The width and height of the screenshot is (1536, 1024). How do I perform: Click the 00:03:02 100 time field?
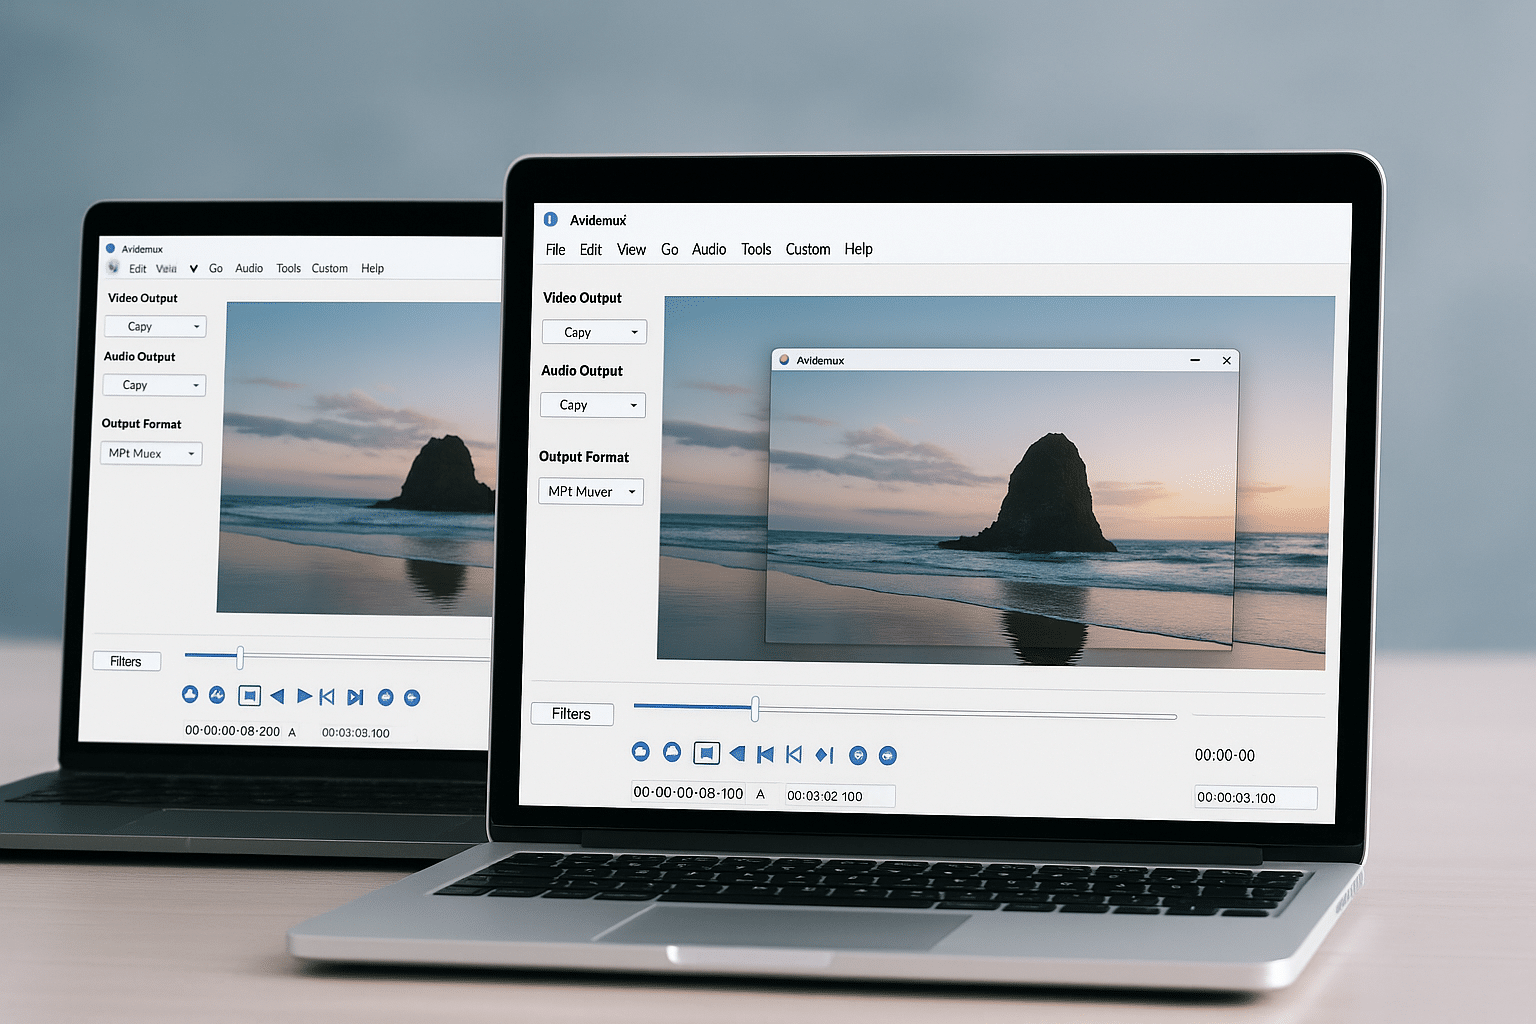click(x=839, y=795)
